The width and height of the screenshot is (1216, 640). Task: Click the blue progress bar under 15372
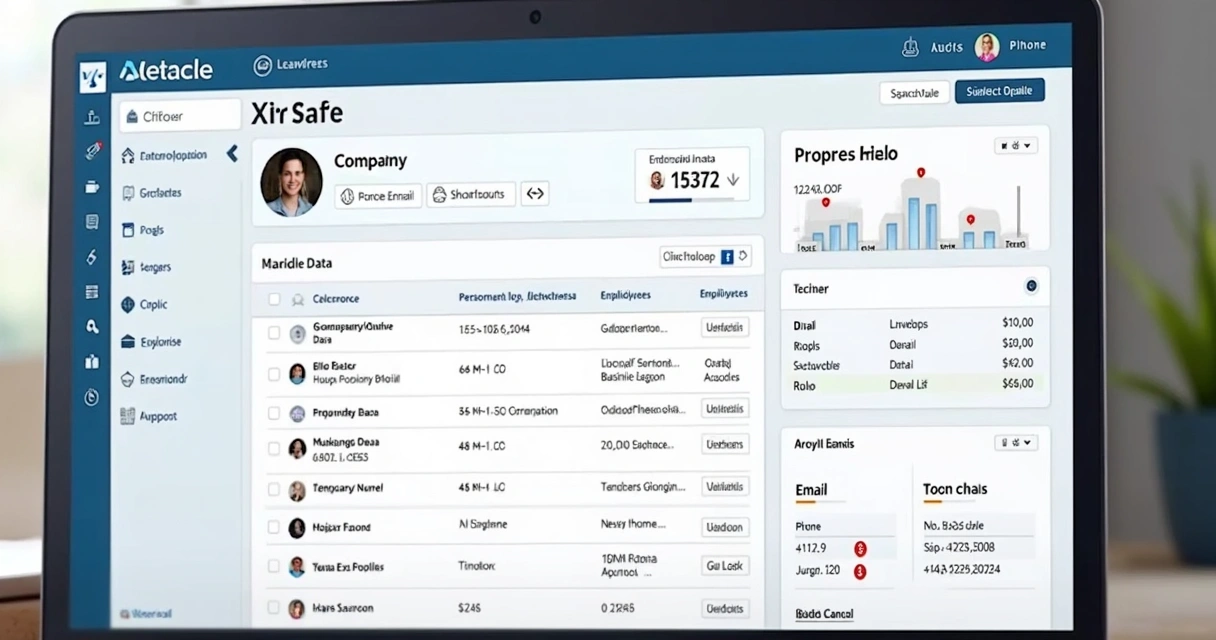pos(670,200)
